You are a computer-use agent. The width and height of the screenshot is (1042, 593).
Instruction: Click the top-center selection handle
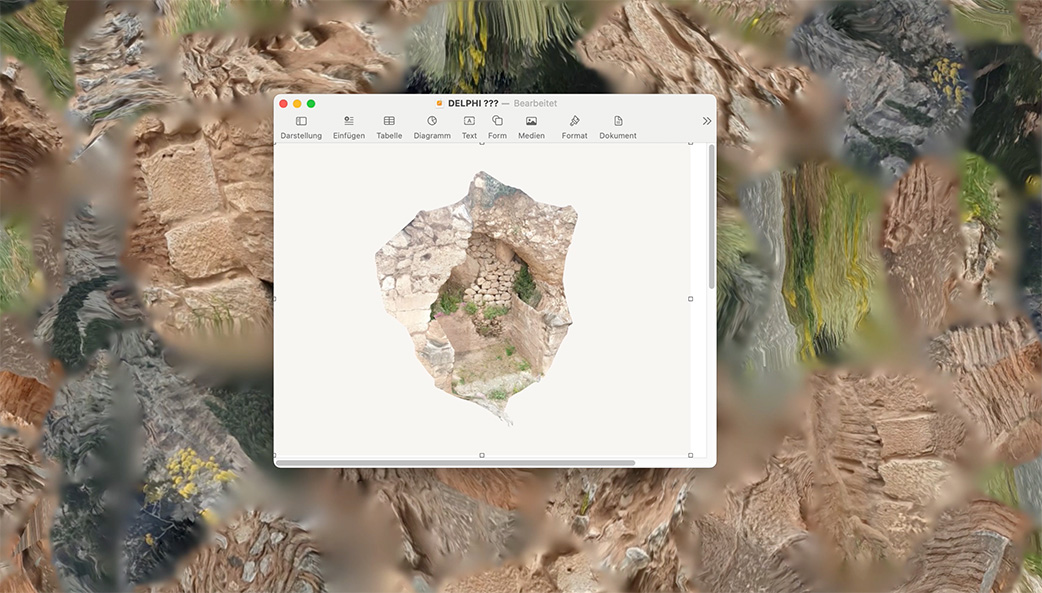(x=482, y=143)
